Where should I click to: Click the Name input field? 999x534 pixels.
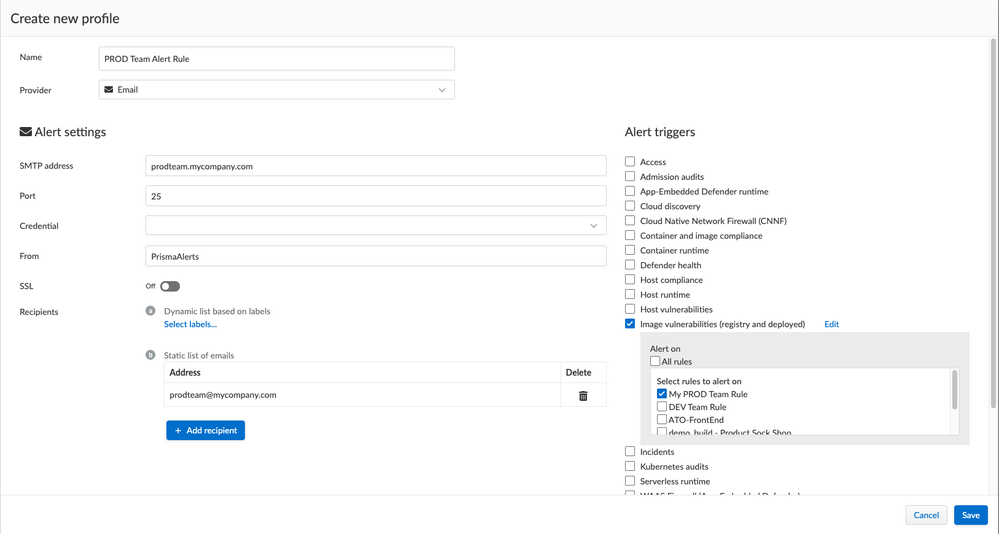[276, 59]
